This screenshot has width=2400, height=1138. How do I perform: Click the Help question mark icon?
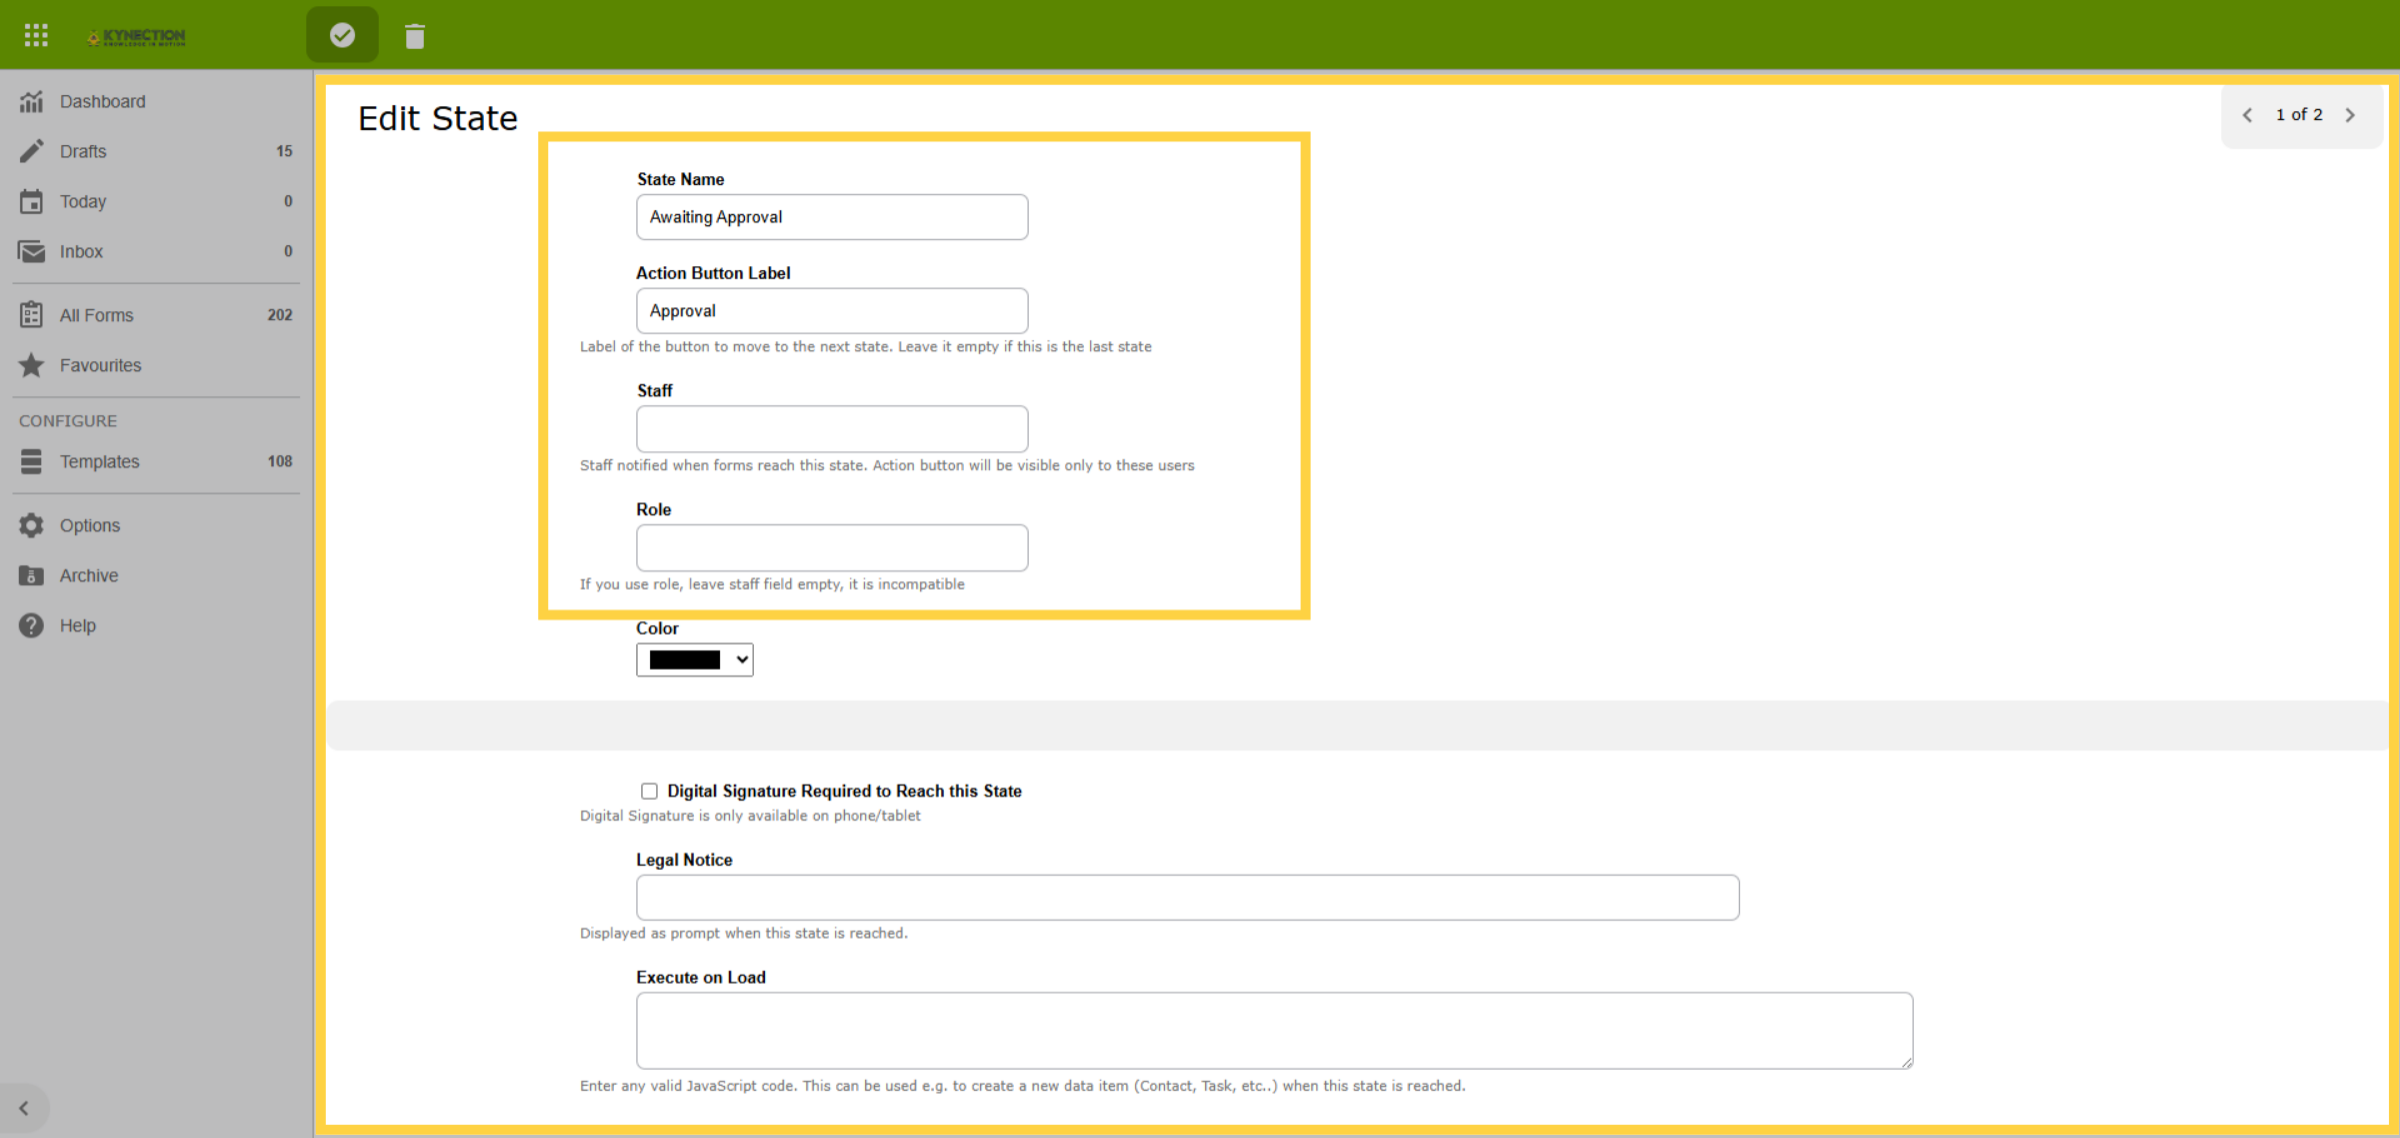coord(32,625)
